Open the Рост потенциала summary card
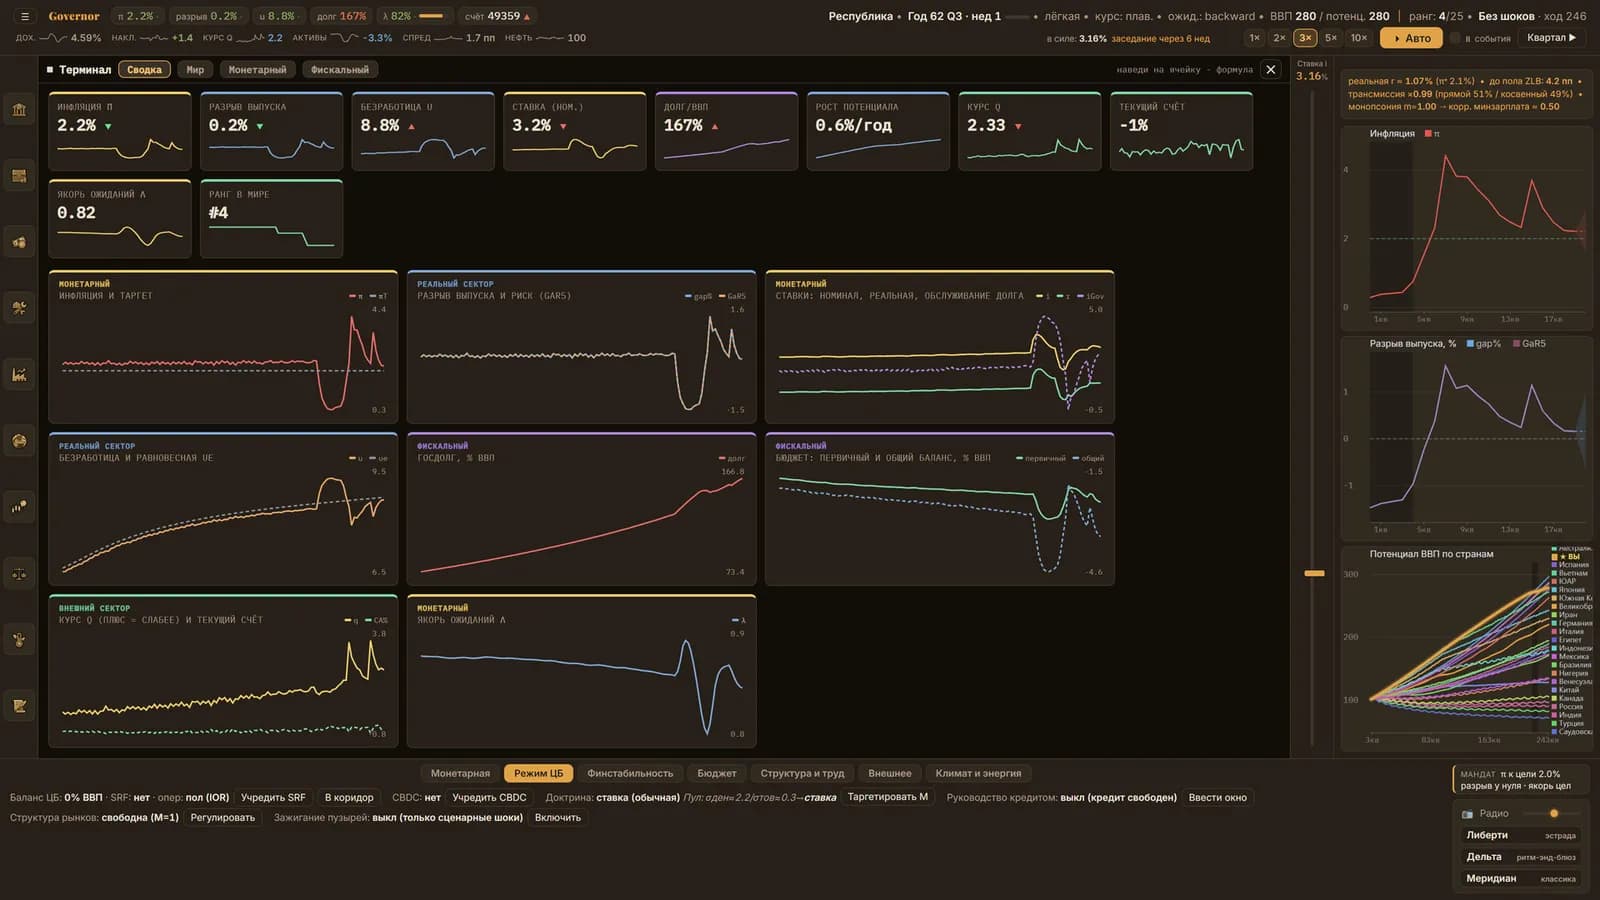This screenshot has height=900, width=1600. pos(878,131)
